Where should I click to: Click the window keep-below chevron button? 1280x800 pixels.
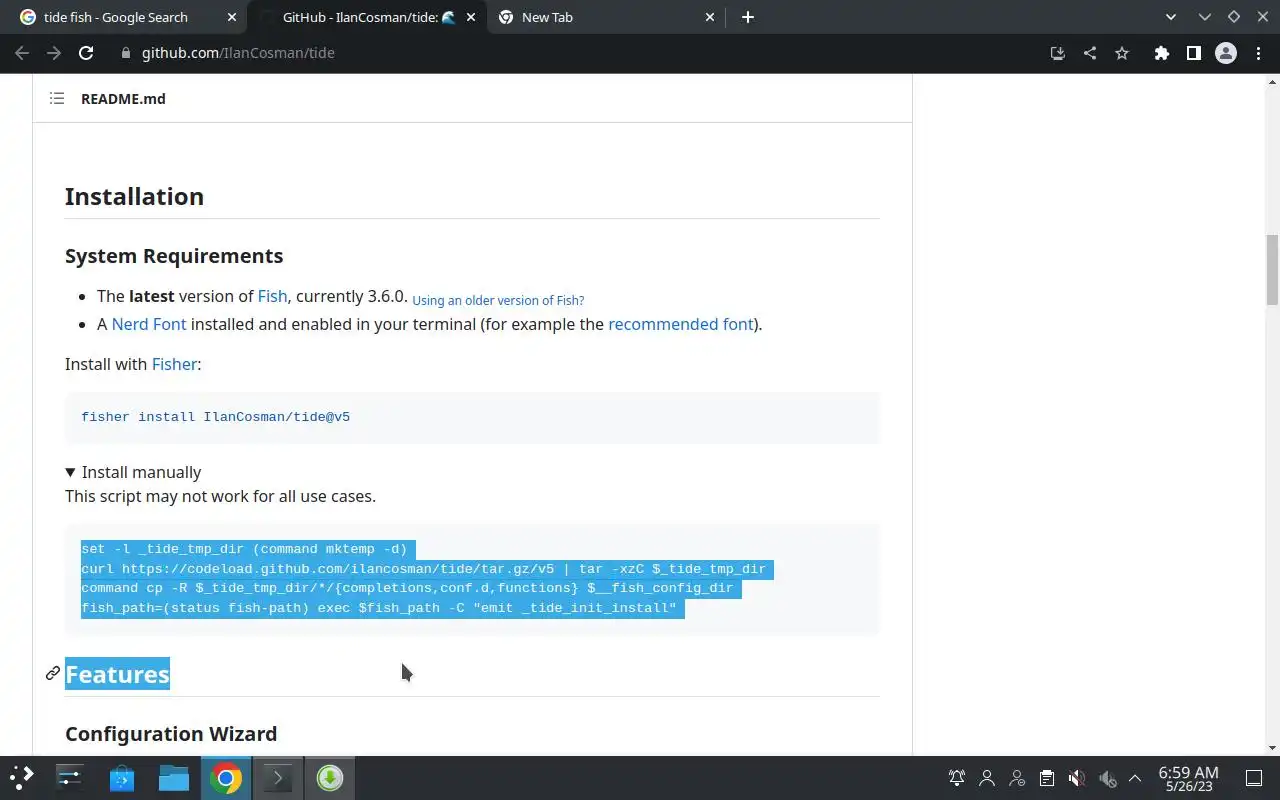point(1205,17)
